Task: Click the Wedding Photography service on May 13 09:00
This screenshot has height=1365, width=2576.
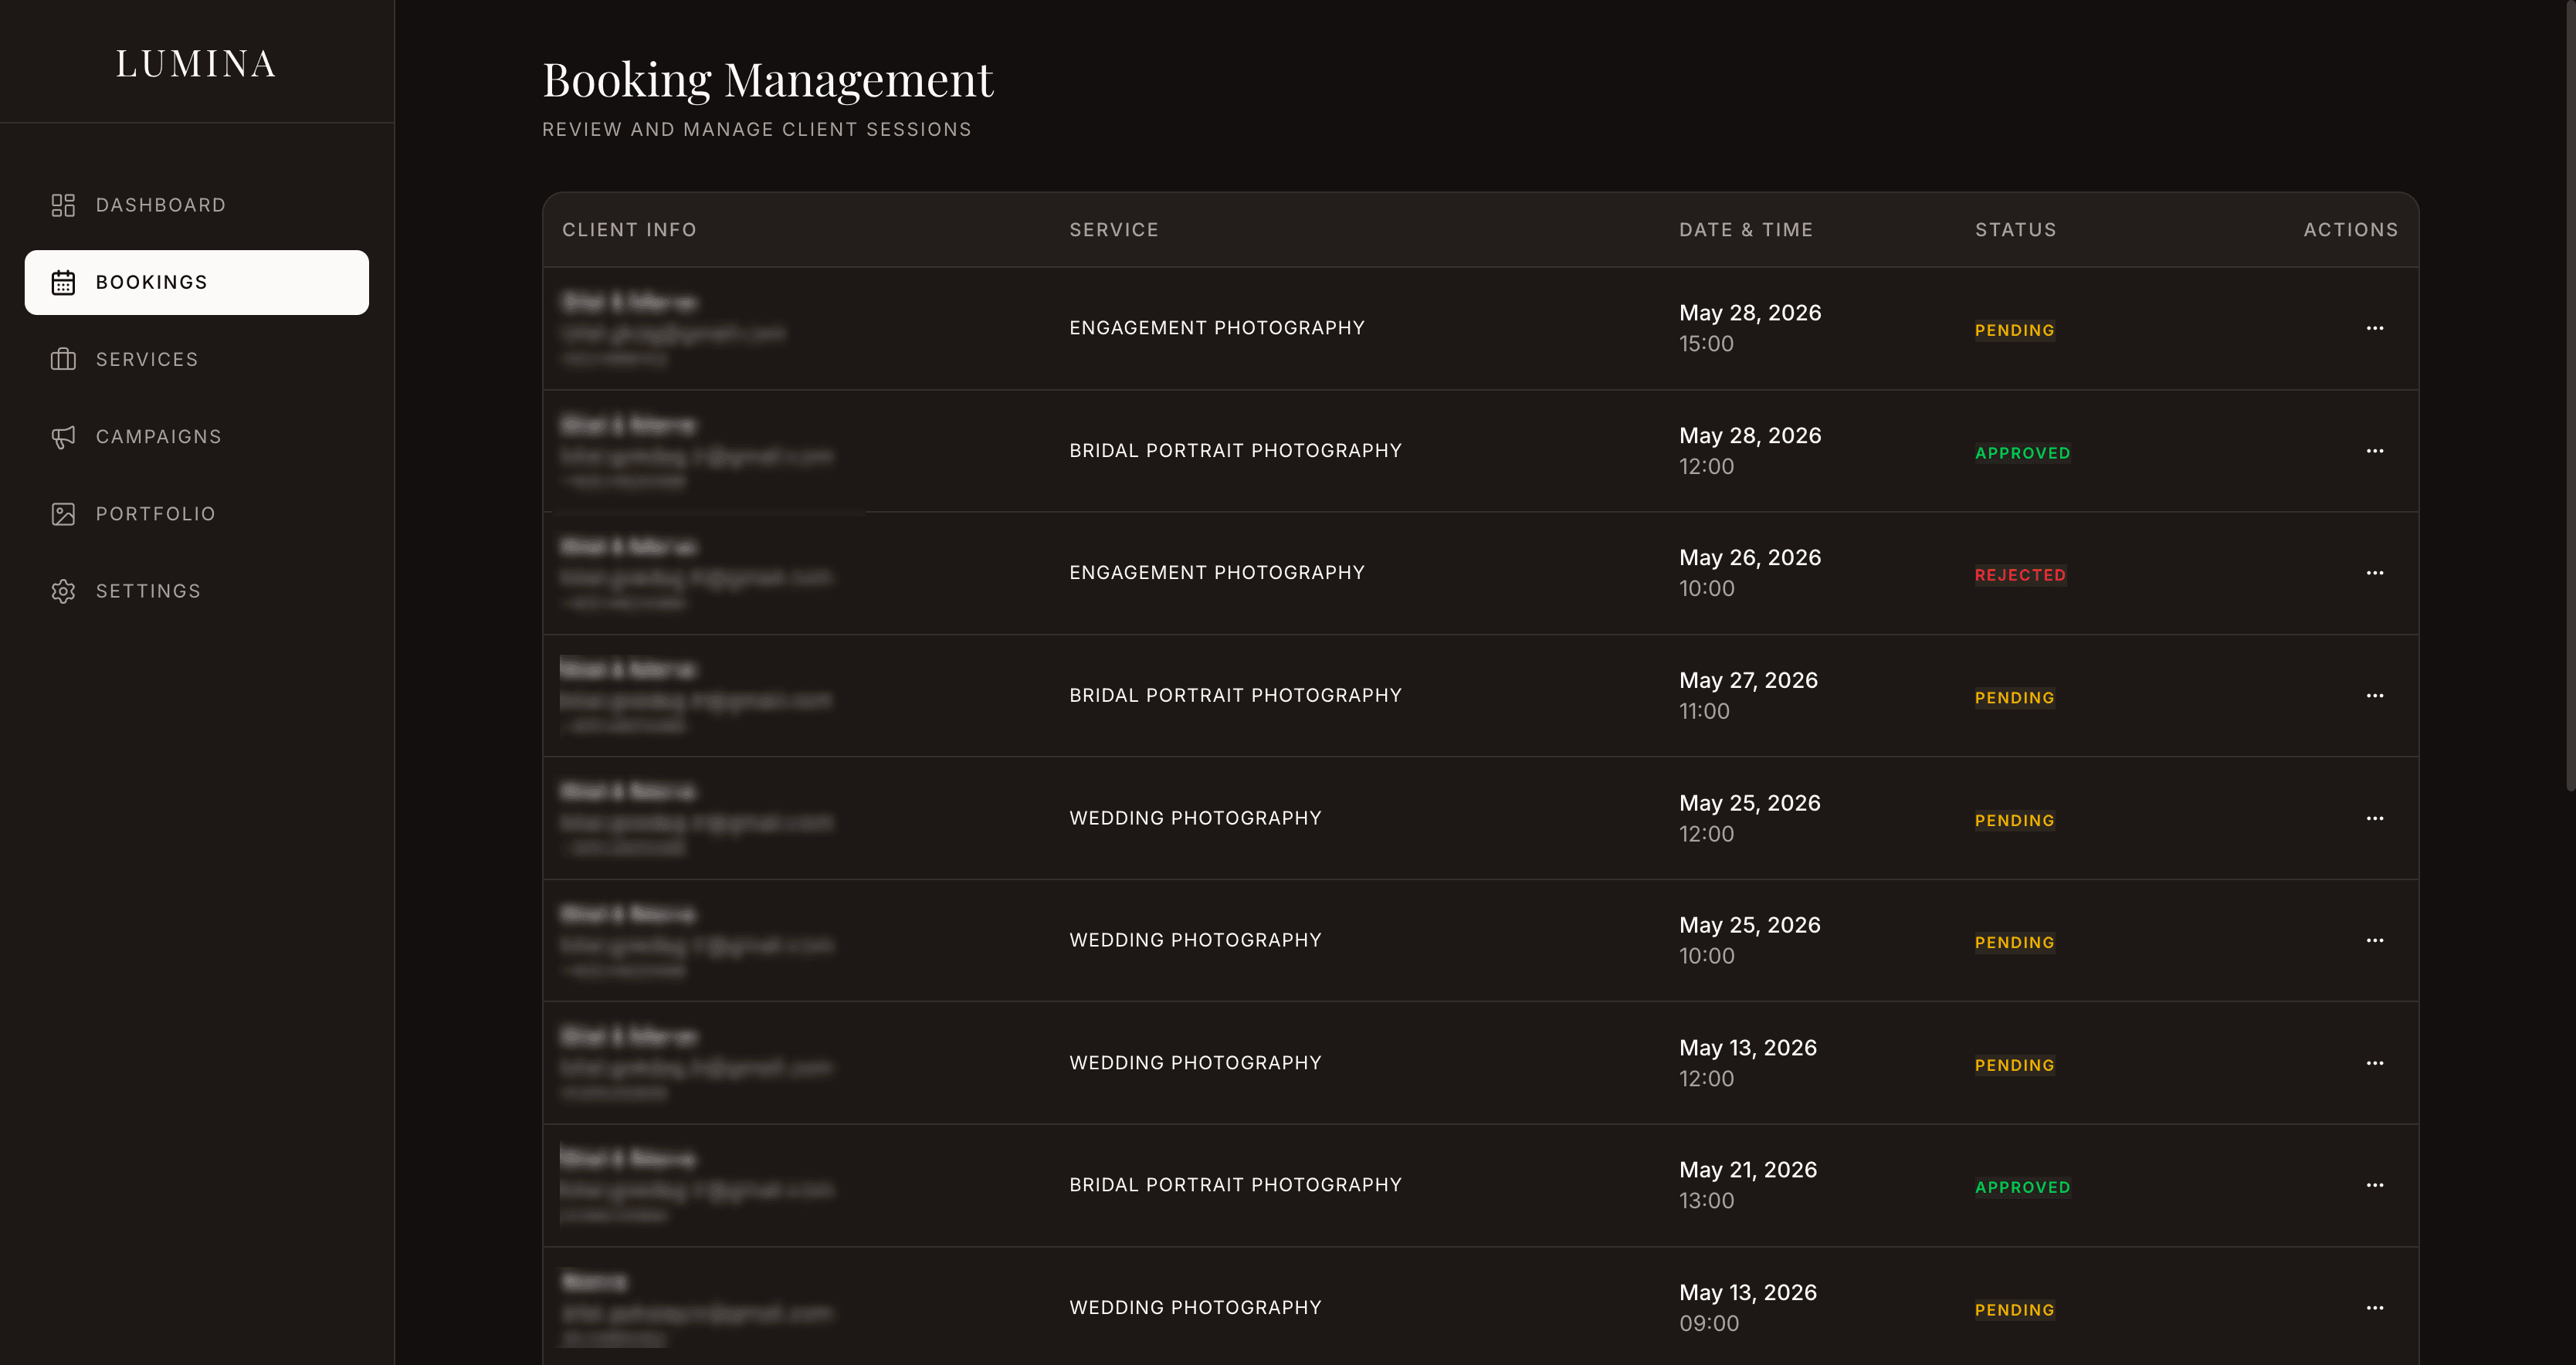Action: tap(1195, 1307)
